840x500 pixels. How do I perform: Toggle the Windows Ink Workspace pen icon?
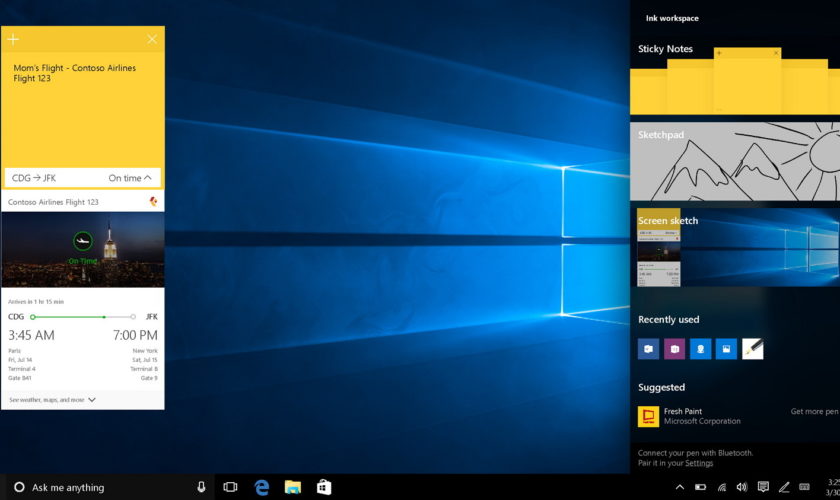[784, 487]
